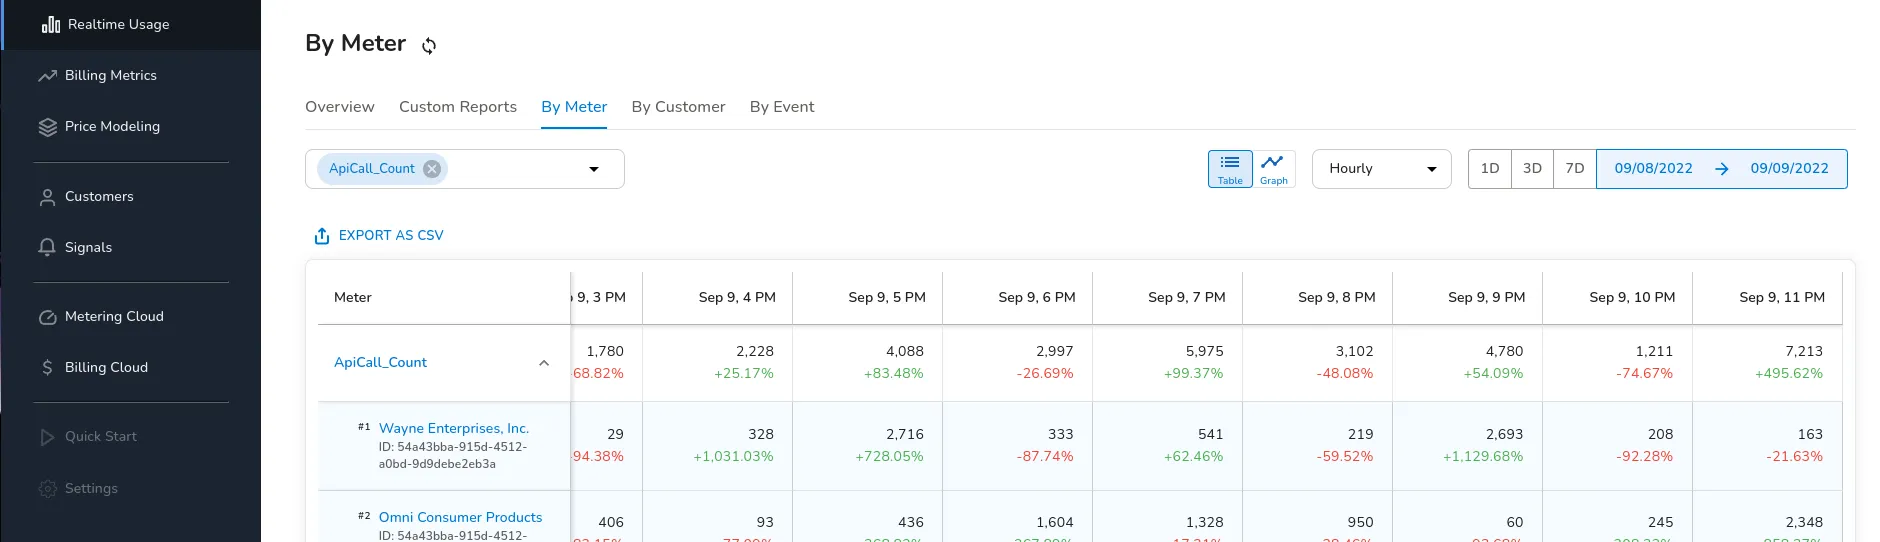The image size is (1880, 542).
Task: Click the Sep 9, 7 PM column header
Action: click(1187, 298)
